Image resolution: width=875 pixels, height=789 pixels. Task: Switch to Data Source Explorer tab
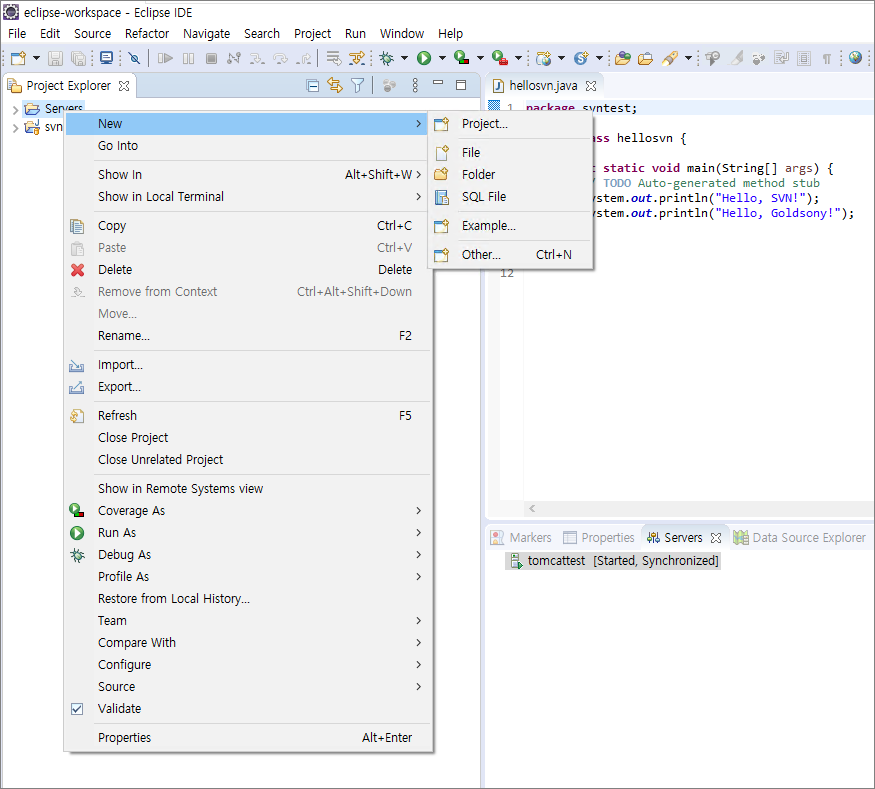click(800, 537)
